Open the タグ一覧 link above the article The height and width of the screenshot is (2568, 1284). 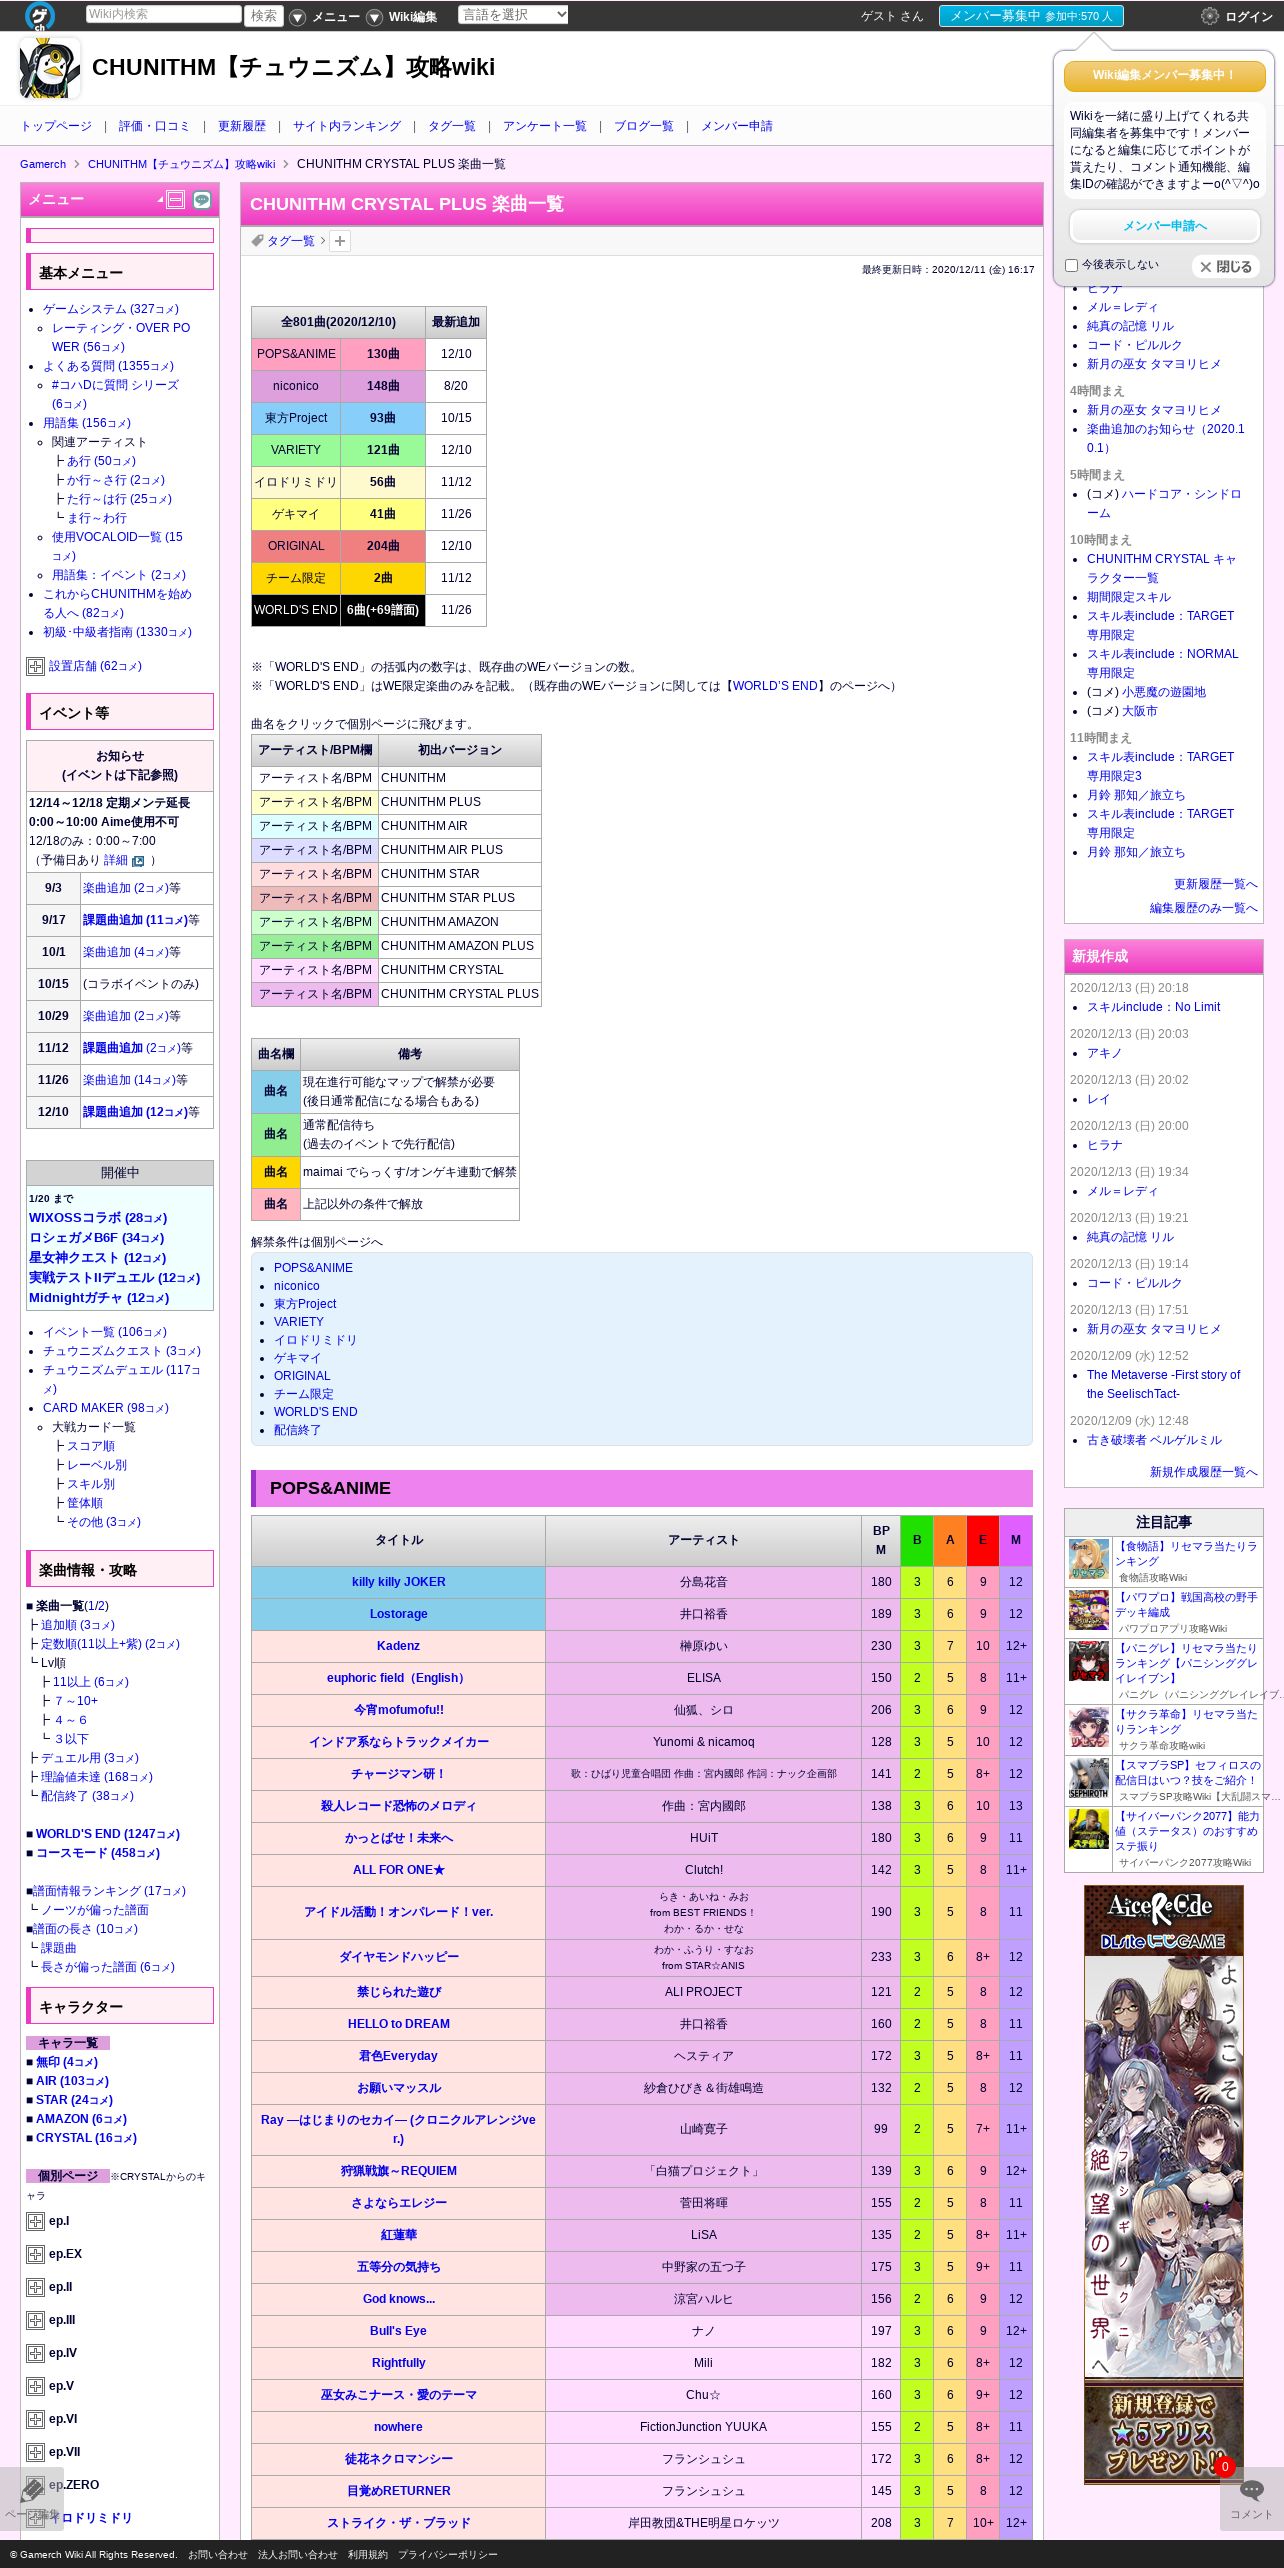coord(291,241)
